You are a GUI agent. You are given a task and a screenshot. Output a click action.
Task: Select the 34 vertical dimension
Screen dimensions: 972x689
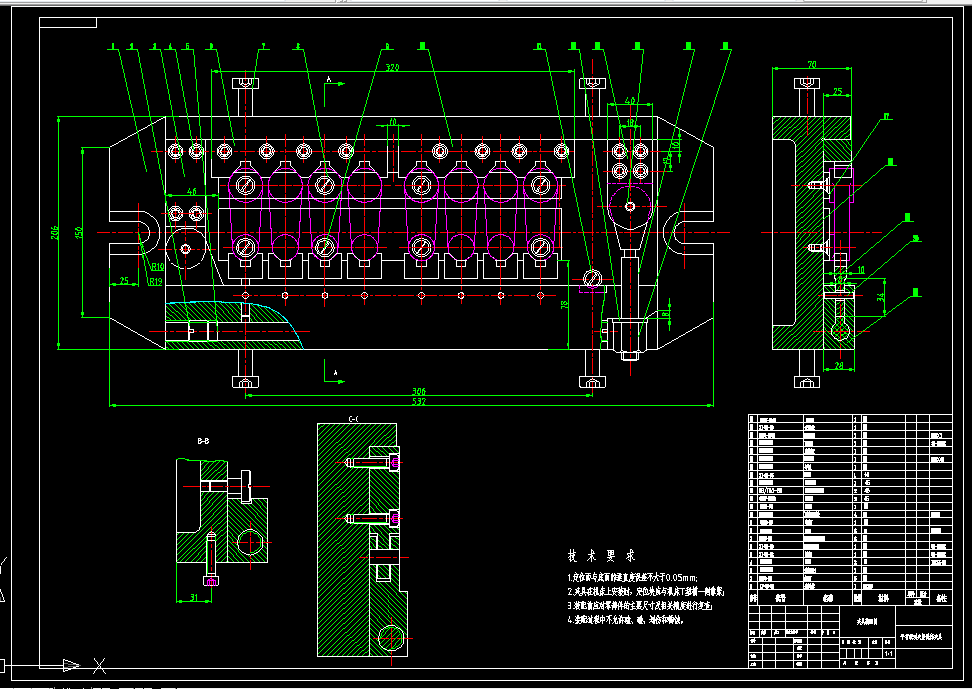coord(880,298)
